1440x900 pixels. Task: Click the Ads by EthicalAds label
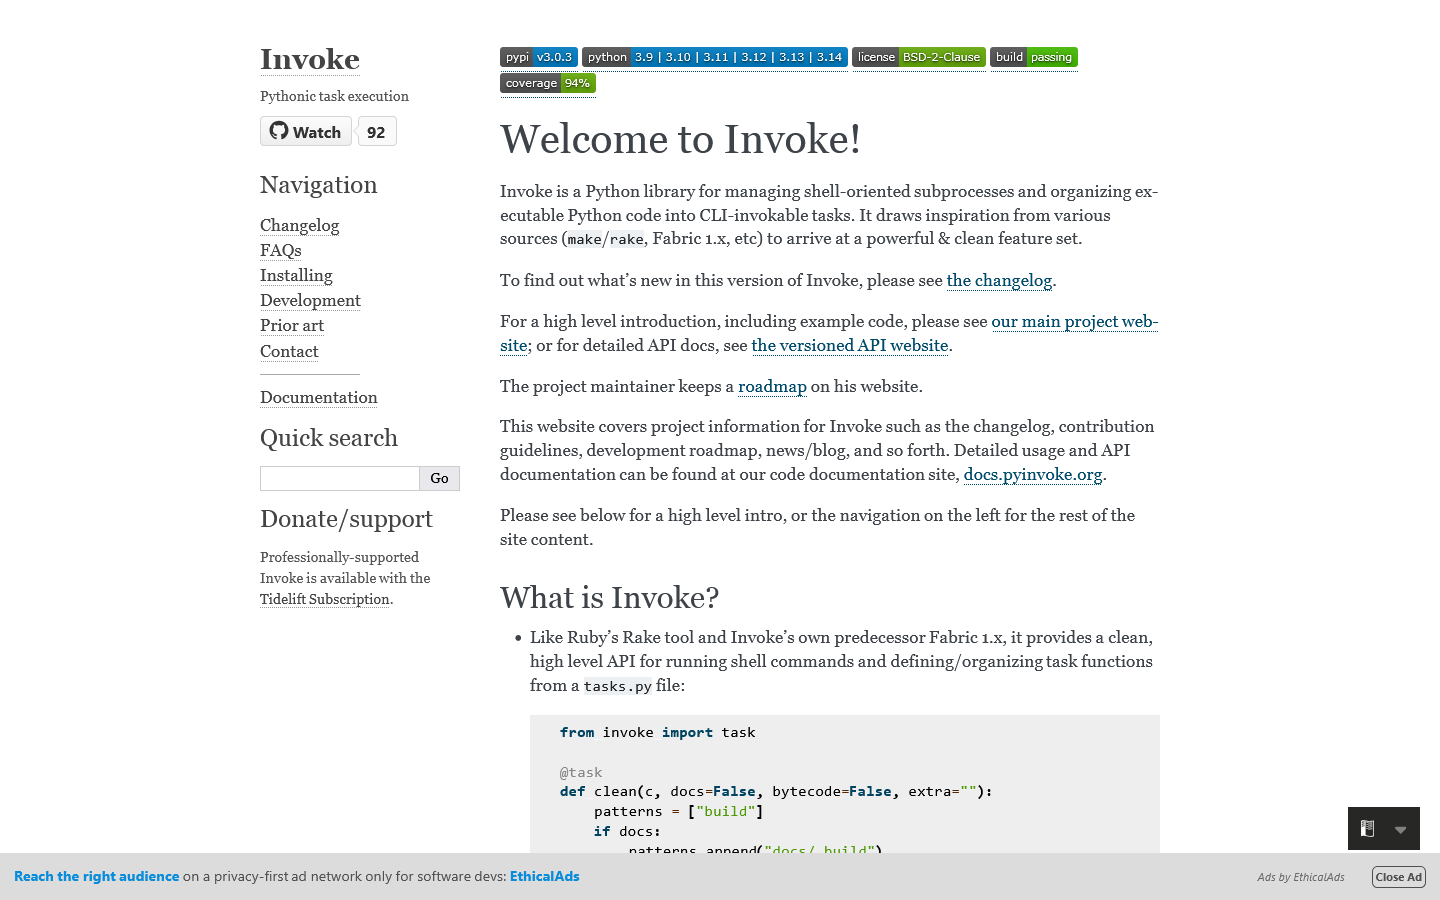tap(1301, 877)
